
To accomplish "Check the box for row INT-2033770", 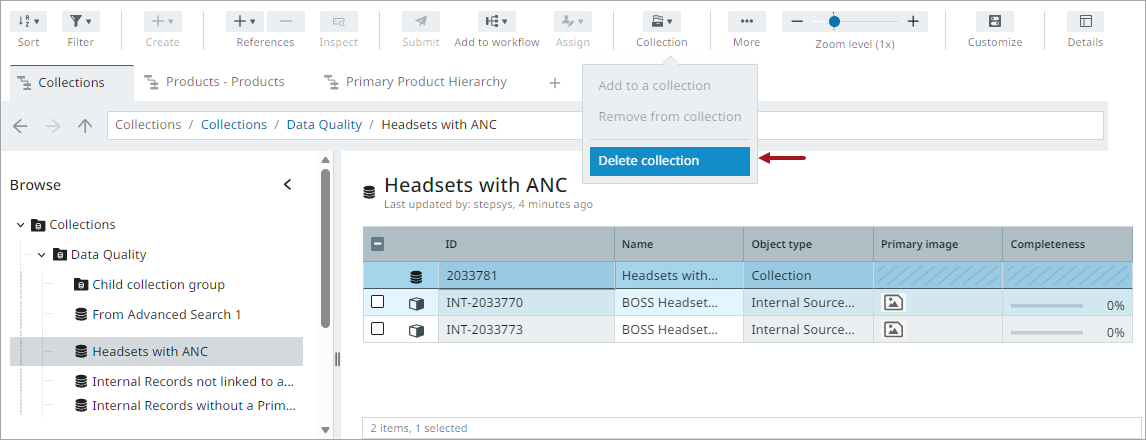I will pos(378,302).
